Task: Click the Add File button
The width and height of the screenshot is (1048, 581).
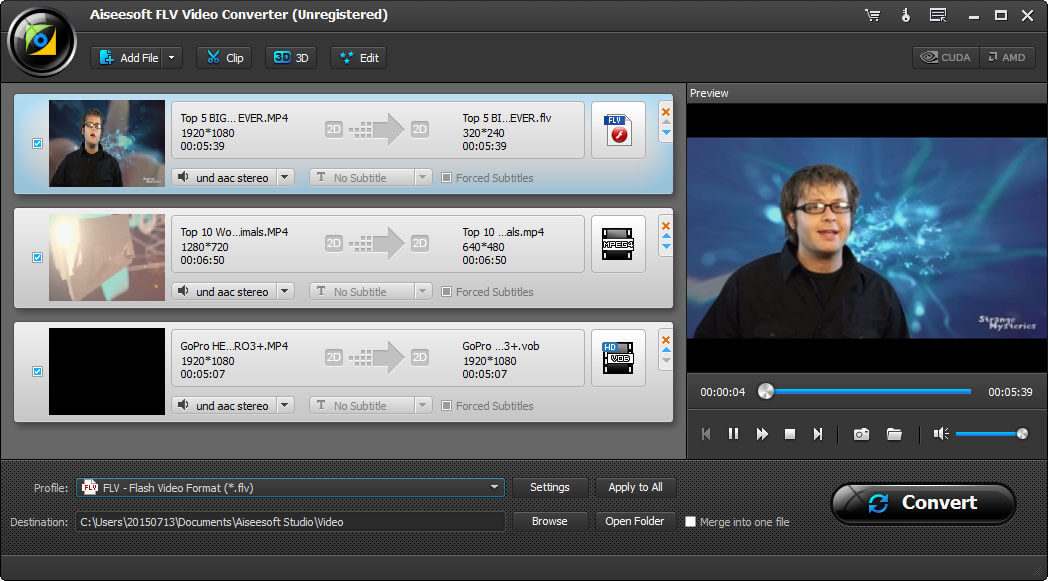Action: (128, 57)
